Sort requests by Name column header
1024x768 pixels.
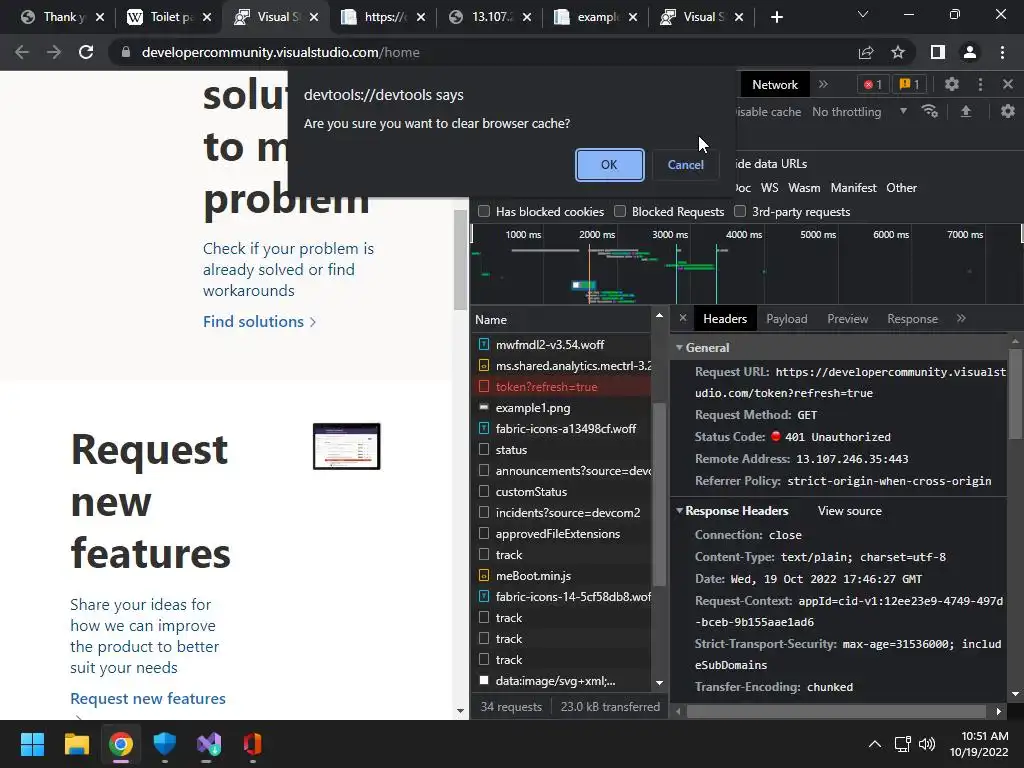tap(562, 319)
